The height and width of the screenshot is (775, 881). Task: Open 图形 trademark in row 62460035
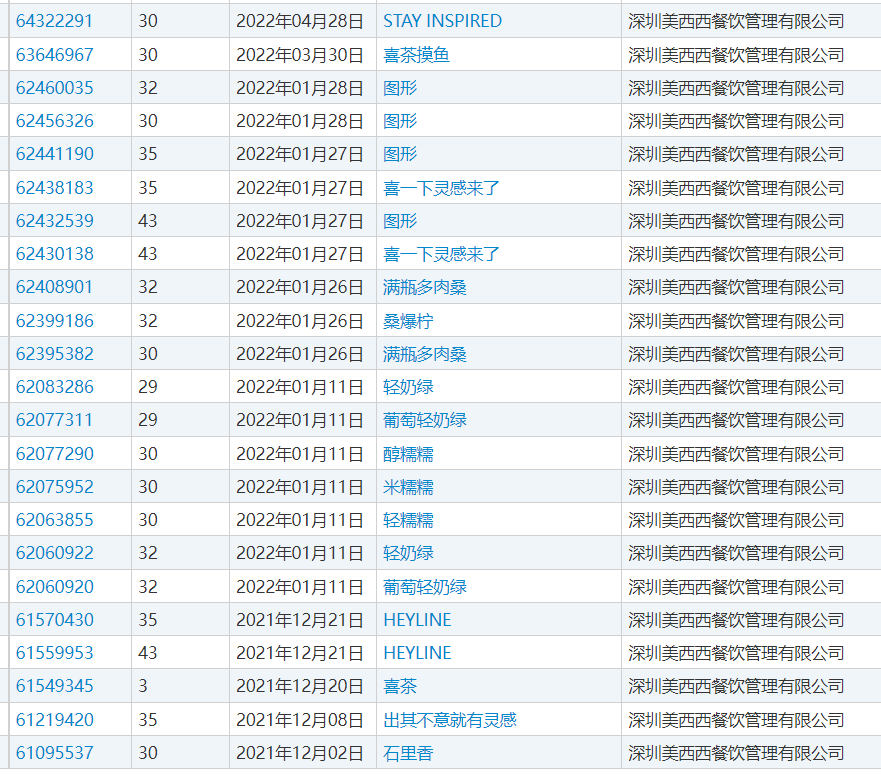coord(400,88)
